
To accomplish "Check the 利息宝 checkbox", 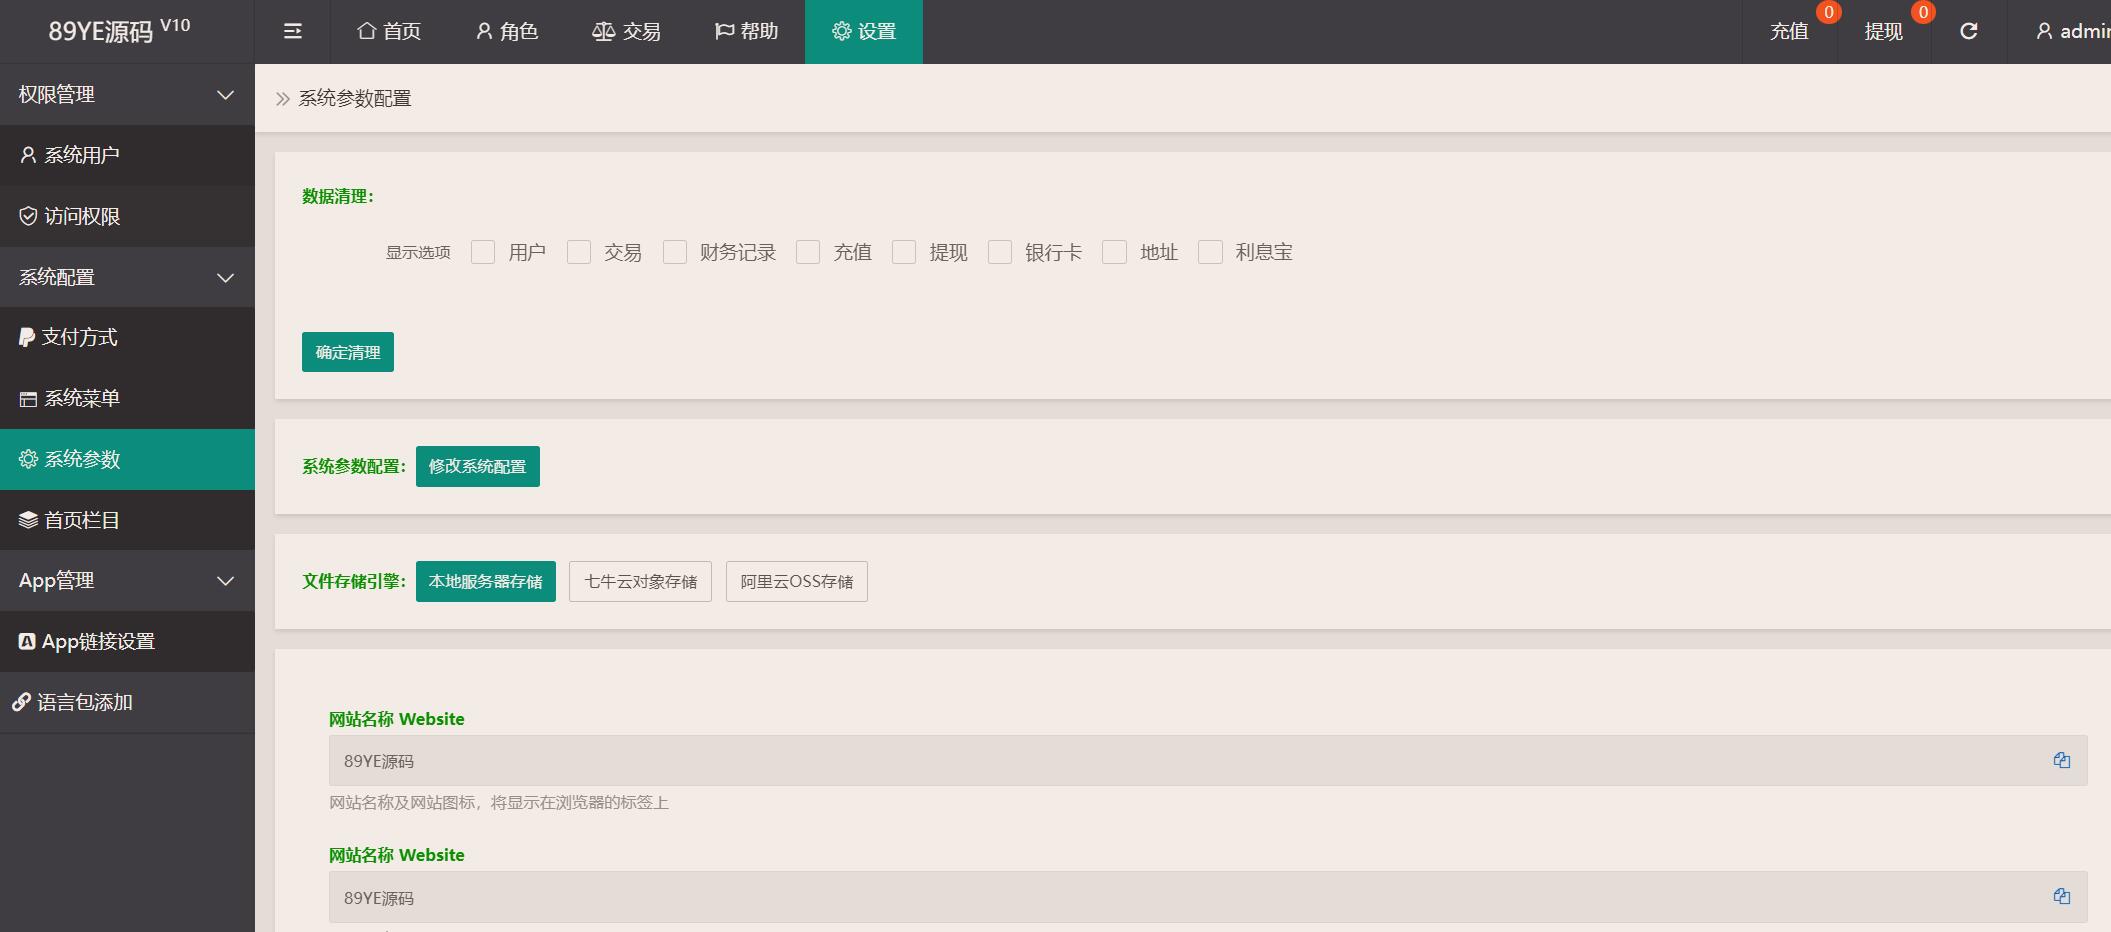I will [x=1210, y=252].
